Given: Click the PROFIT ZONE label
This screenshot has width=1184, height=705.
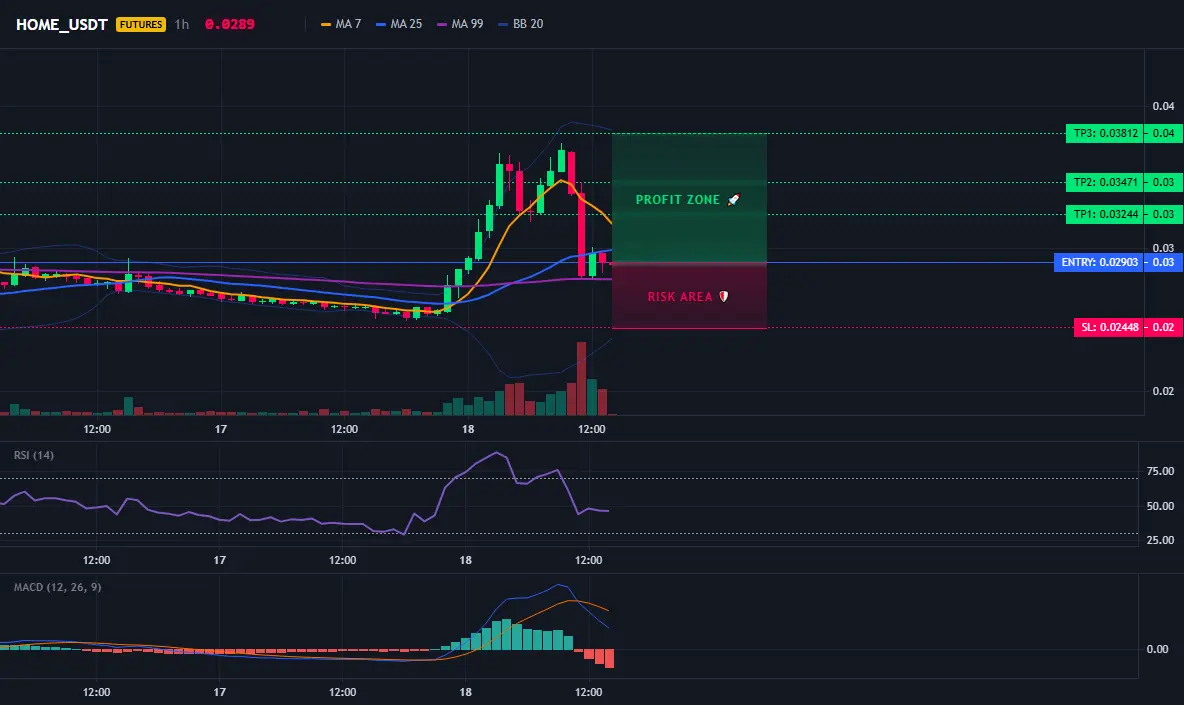Looking at the screenshot, I should coord(677,200).
